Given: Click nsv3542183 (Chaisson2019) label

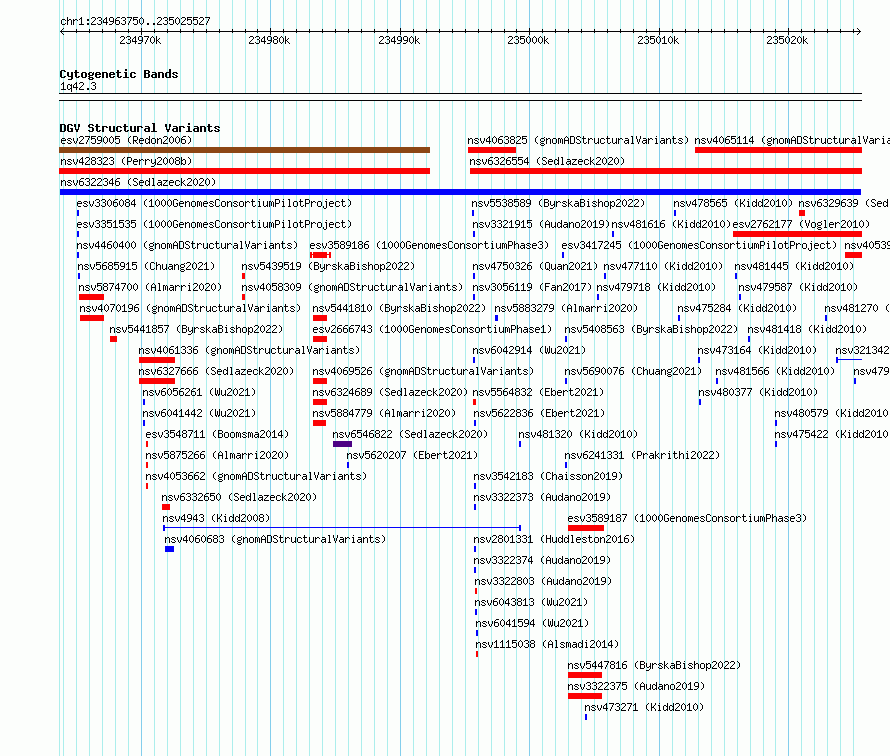Looking at the screenshot, I should (548, 476).
